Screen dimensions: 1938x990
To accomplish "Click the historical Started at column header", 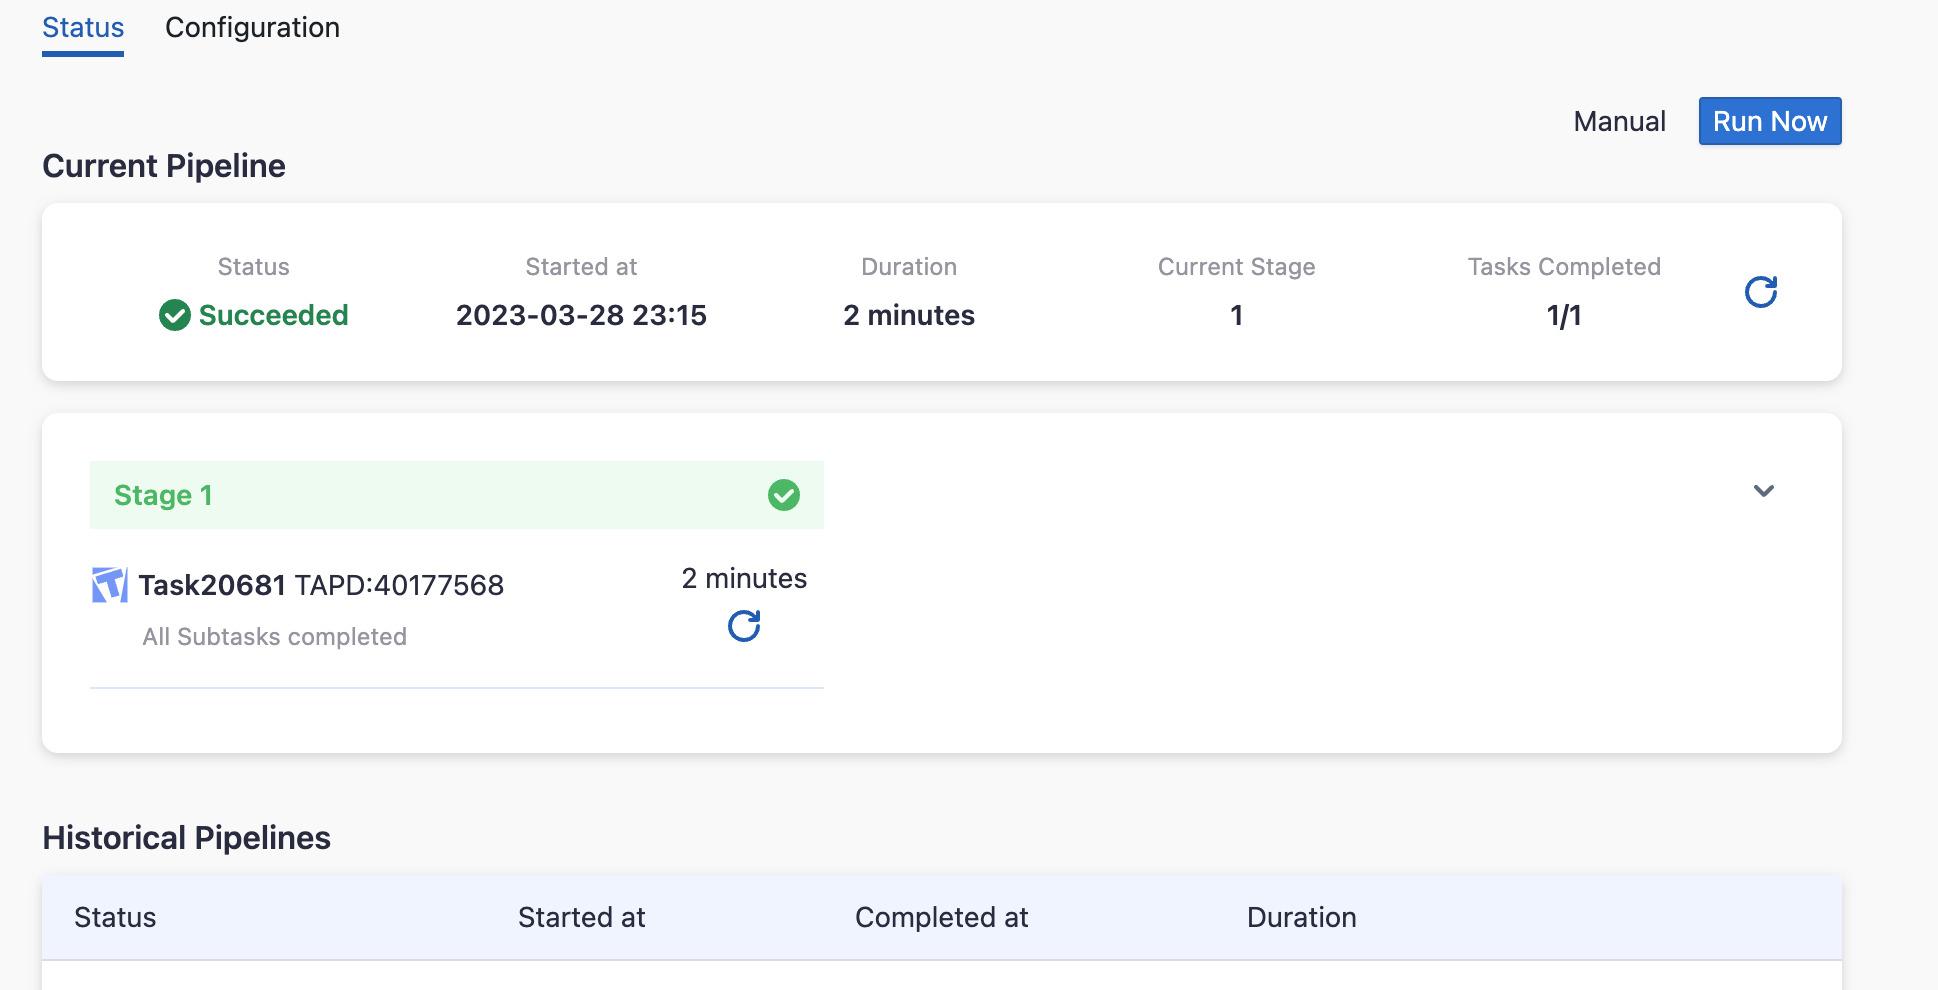I will [582, 918].
